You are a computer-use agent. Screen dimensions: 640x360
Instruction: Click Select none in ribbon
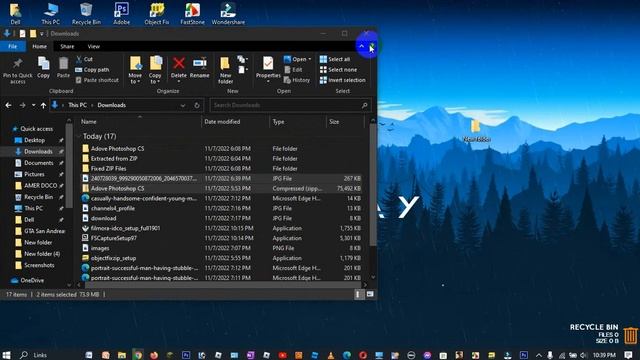point(338,70)
